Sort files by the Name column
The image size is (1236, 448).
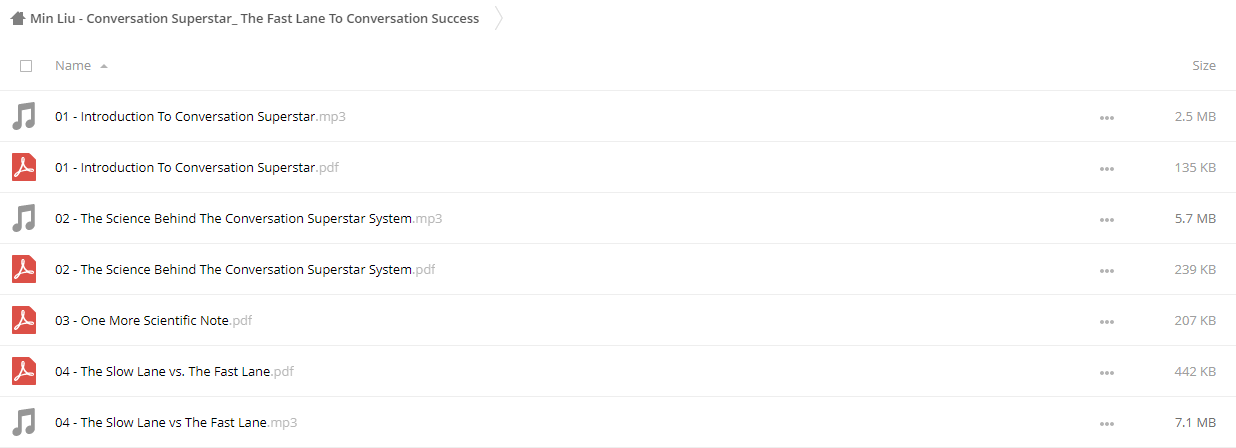73,65
